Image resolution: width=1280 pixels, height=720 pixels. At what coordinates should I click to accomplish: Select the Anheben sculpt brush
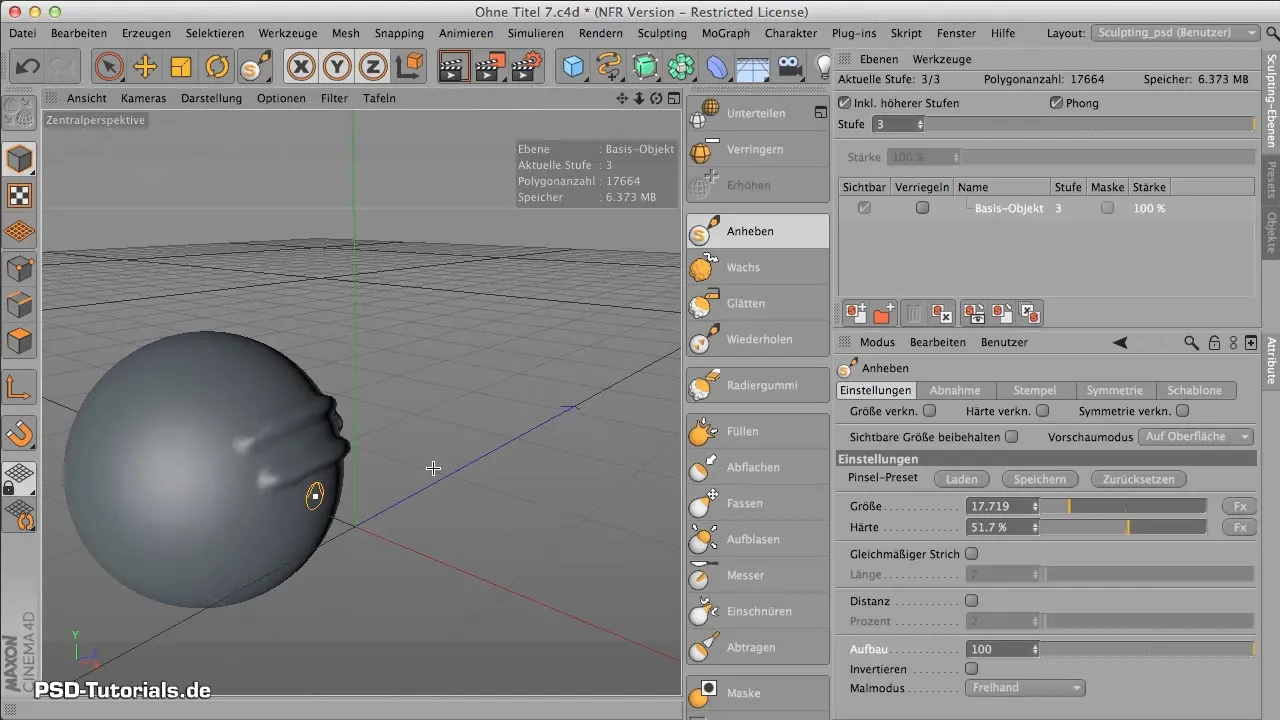tap(757, 231)
